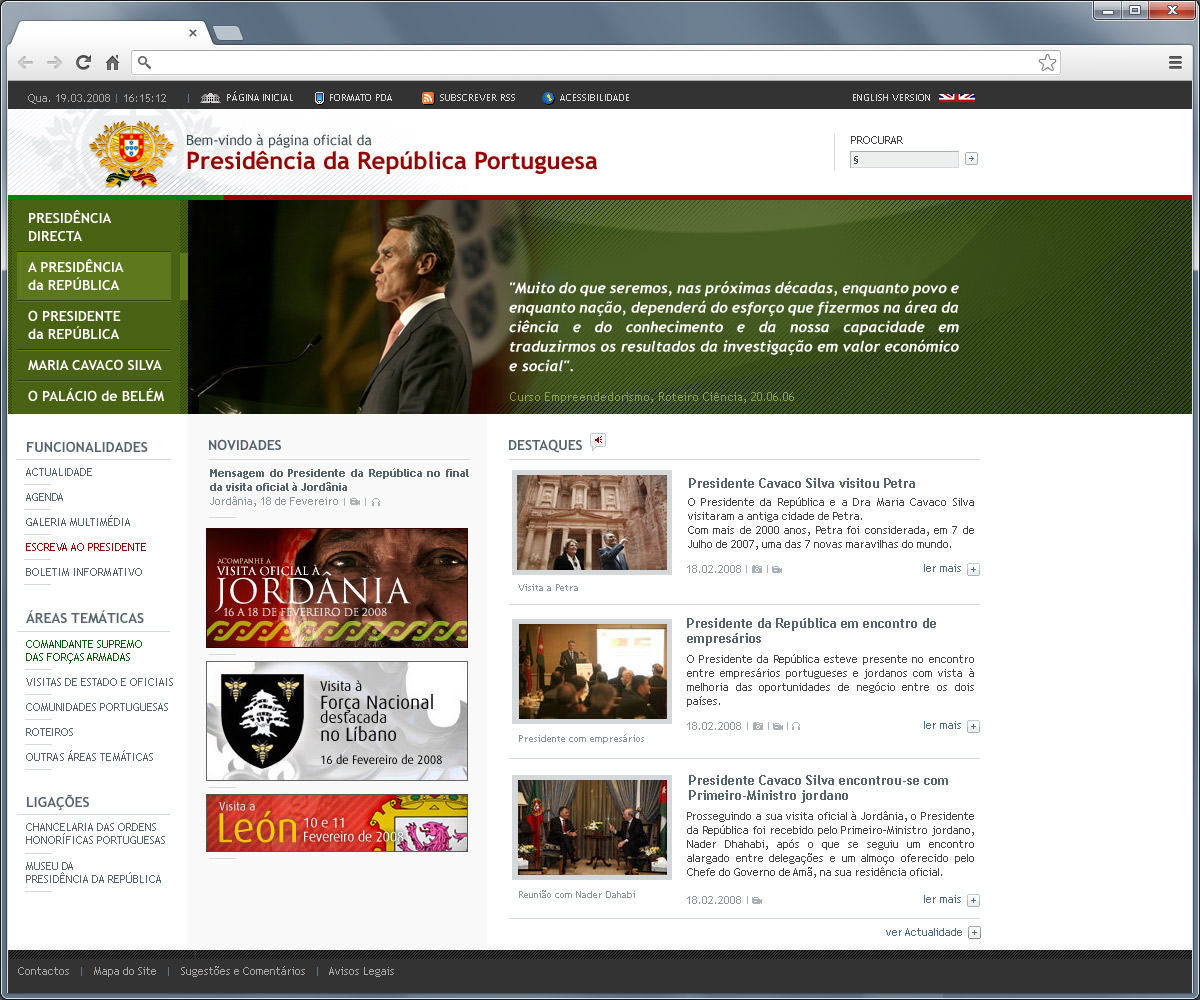Open the O PALÁCIO de BELÉM menu item
1200x1000 pixels.
(x=96, y=396)
